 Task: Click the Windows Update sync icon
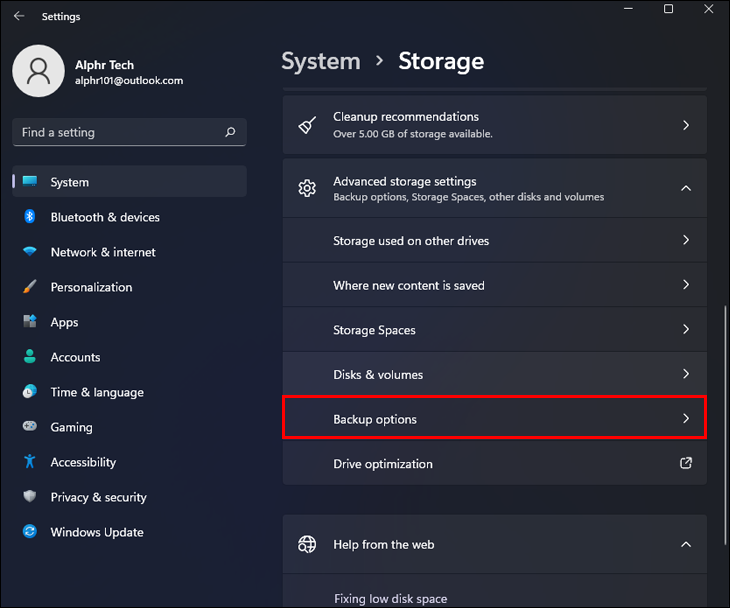(x=30, y=532)
